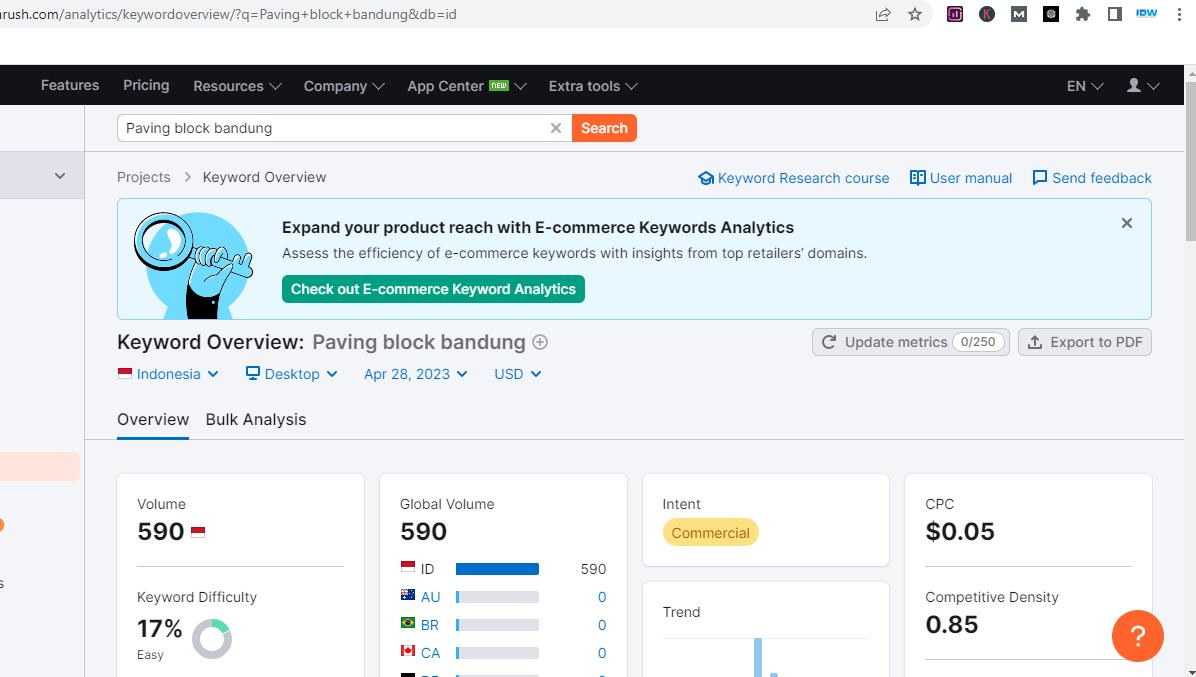Click the magnifying glass banner illustration
The width and height of the screenshot is (1196, 677).
click(194, 264)
